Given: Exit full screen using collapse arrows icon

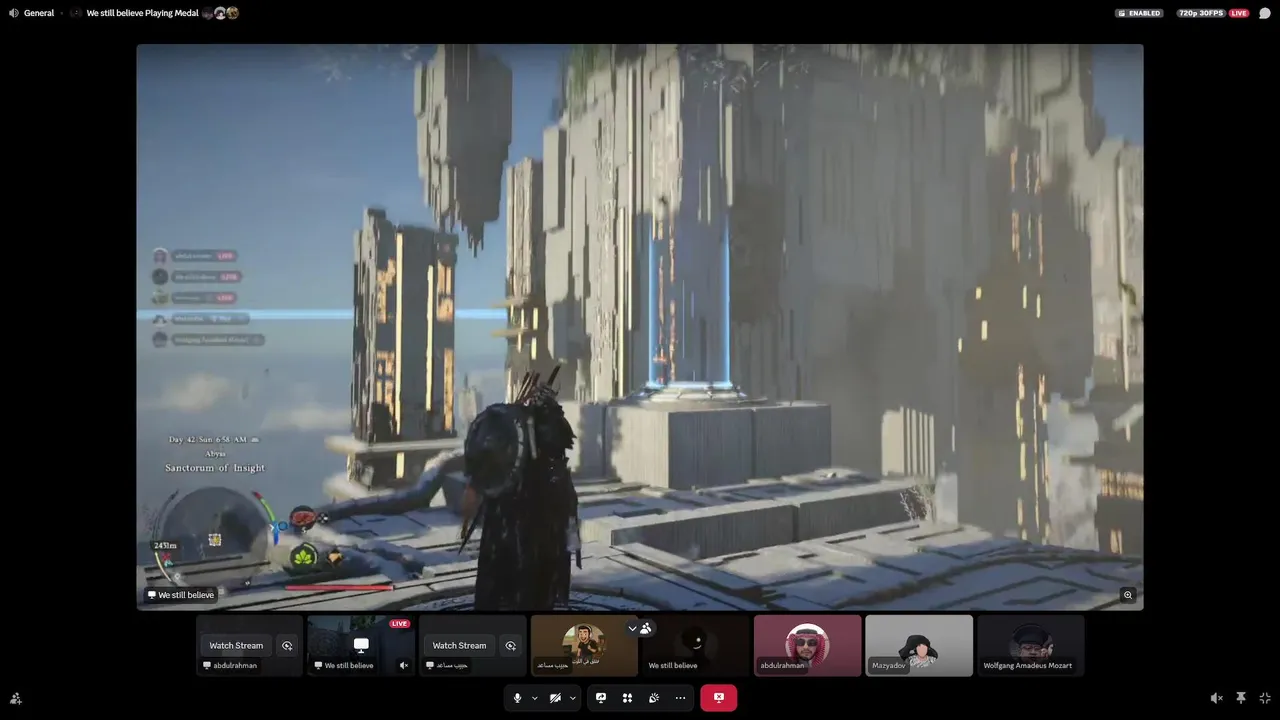Looking at the screenshot, I should coord(1265,698).
